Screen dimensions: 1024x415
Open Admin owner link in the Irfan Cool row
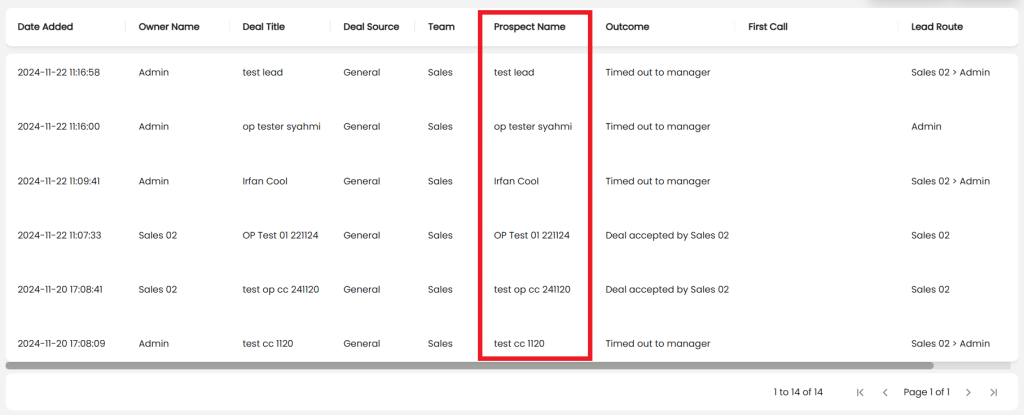click(154, 181)
